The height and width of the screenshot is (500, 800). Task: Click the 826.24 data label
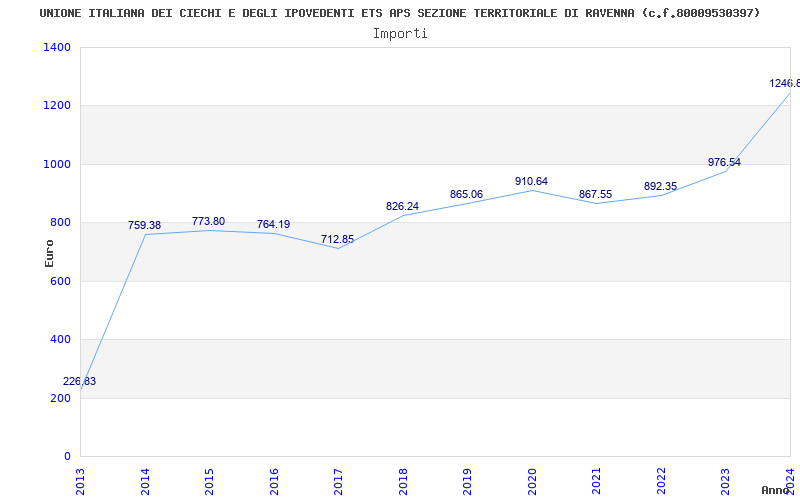[402, 207]
